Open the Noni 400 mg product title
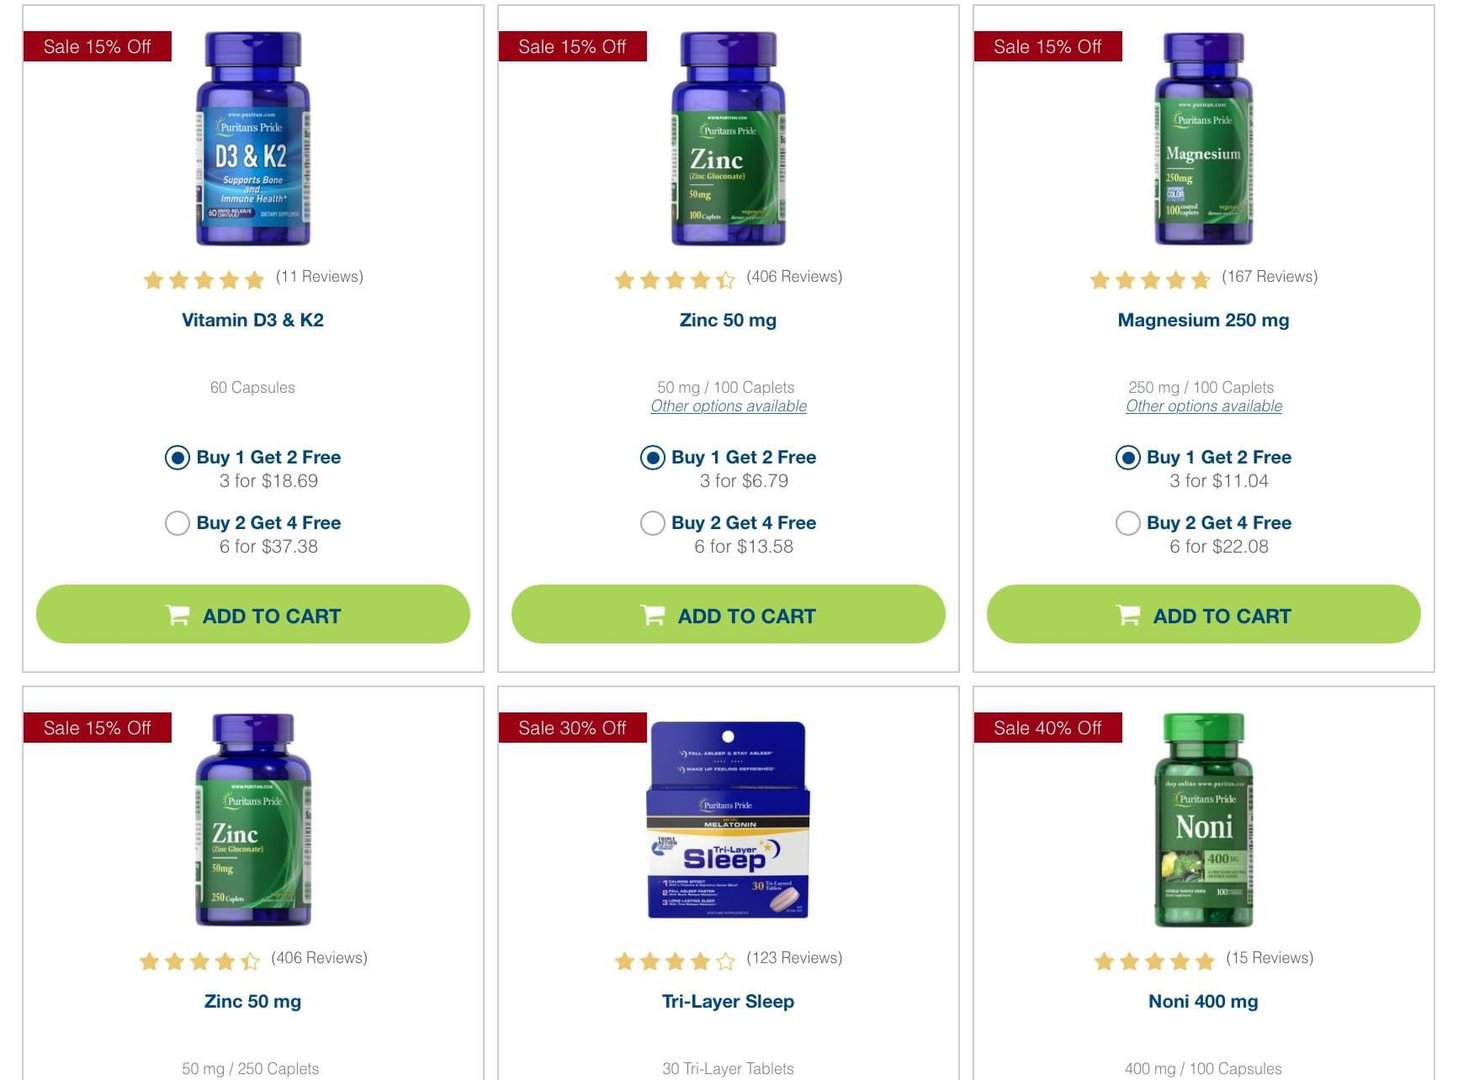The image size is (1474, 1080). tap(1203, 1001)
